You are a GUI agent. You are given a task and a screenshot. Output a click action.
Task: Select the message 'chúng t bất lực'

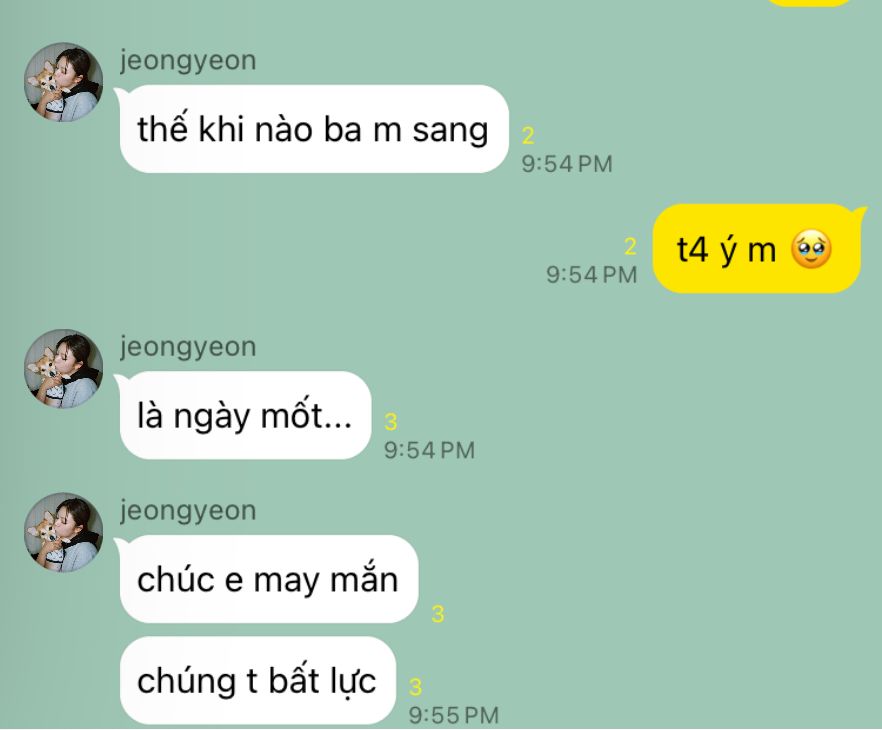(258, 681)
